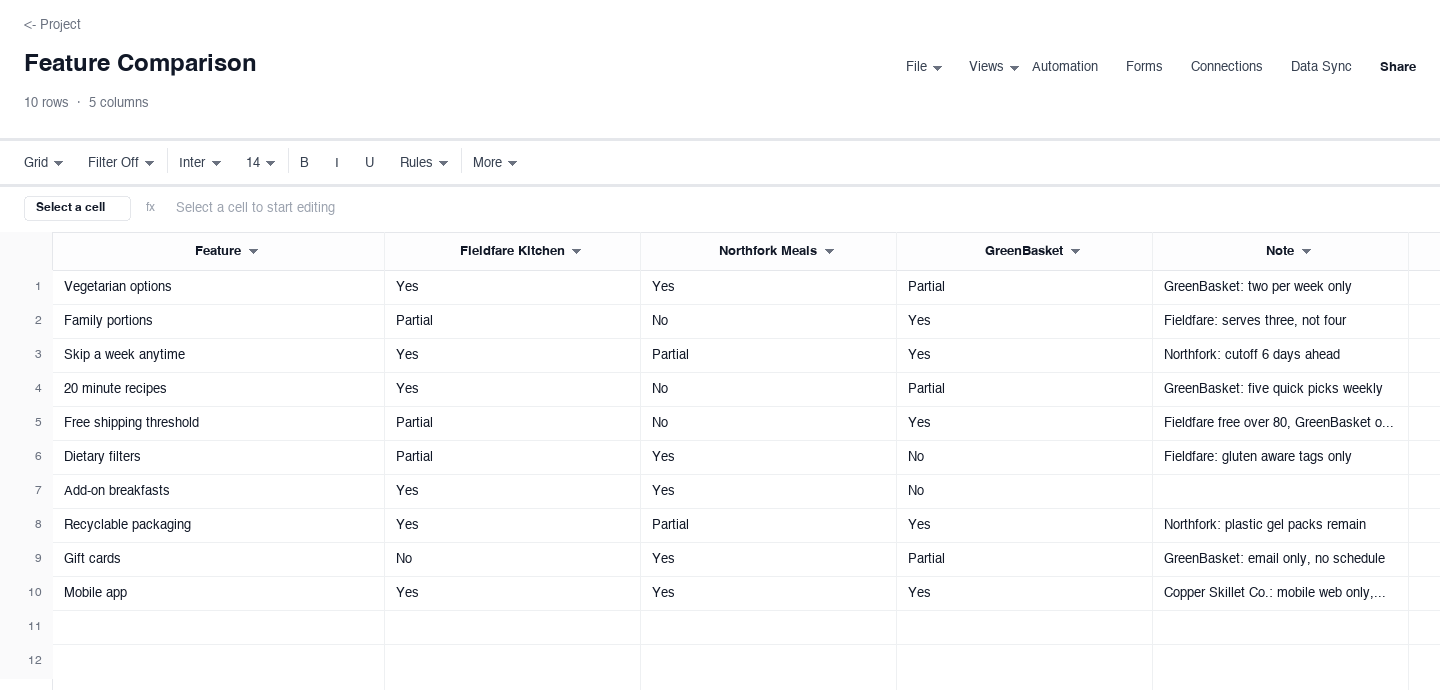Click the fx formula icon
Screen dimensions: 1440x690
click(x=150, y=208)
